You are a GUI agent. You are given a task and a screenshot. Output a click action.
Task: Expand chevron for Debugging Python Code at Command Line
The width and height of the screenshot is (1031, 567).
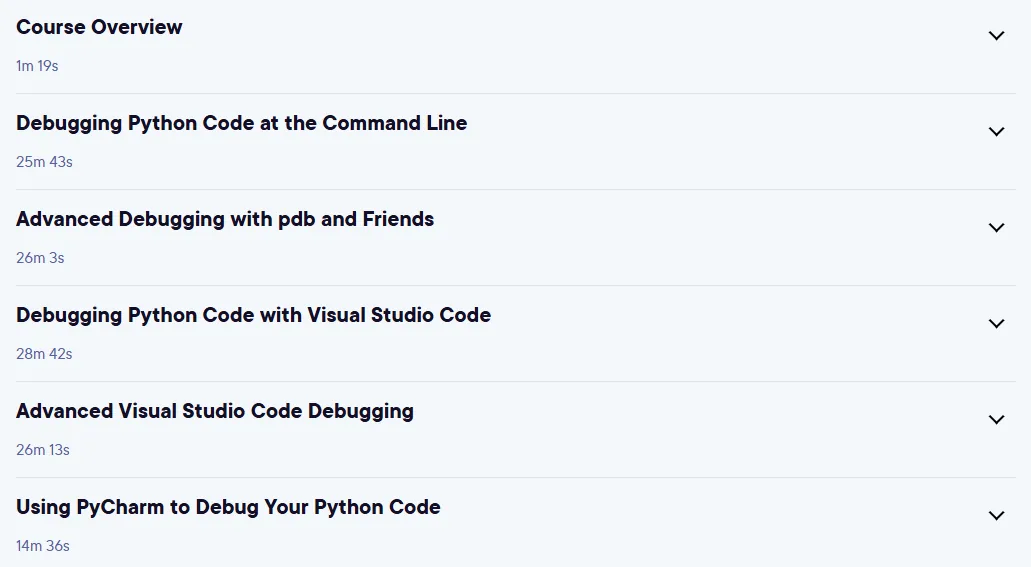click(997, 132)
